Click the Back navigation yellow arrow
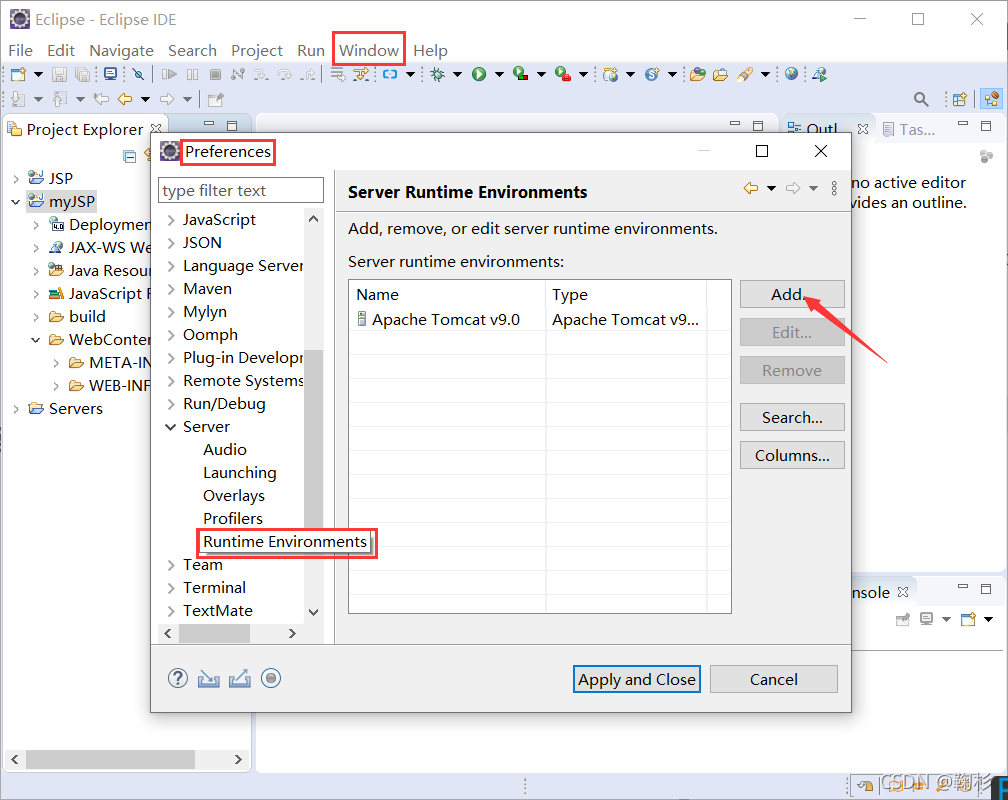 point(125,99)
